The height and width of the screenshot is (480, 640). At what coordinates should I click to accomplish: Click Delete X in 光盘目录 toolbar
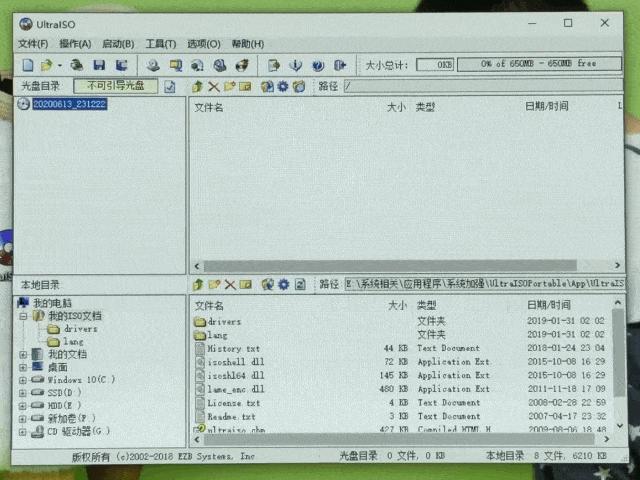213,87
